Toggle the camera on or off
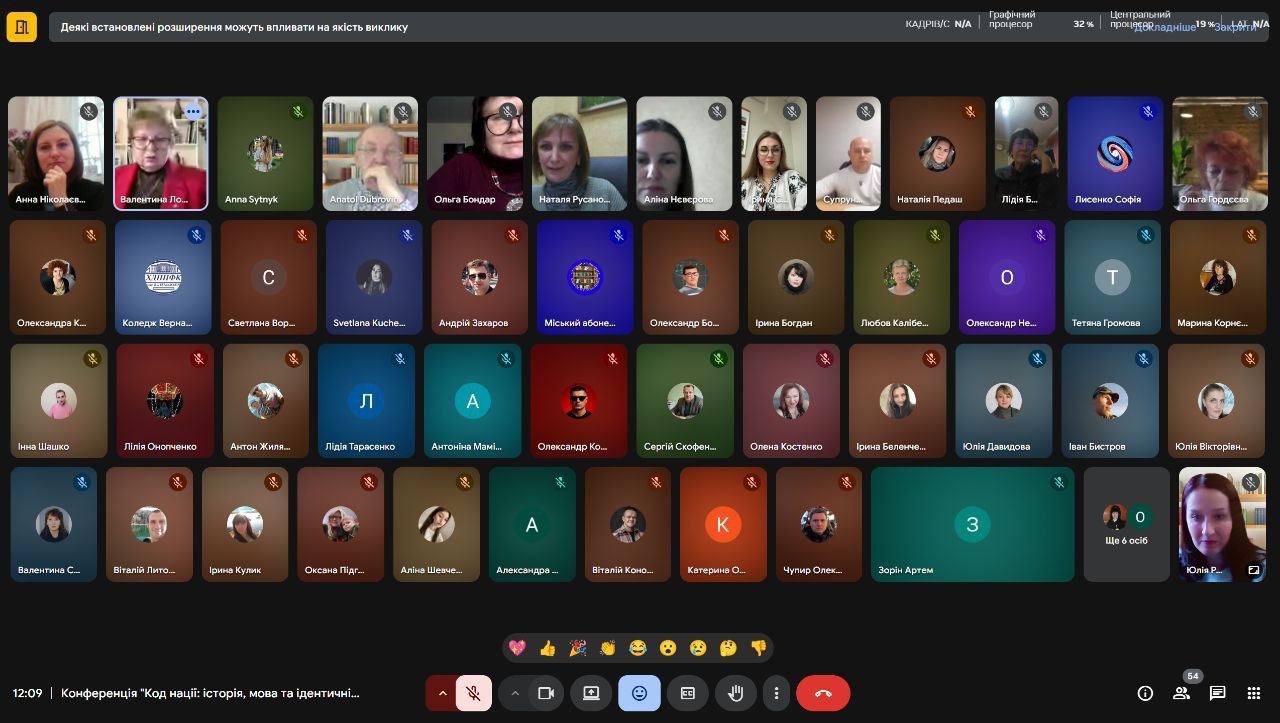This screenshot has width=1280, height=723. coord(546,693)
